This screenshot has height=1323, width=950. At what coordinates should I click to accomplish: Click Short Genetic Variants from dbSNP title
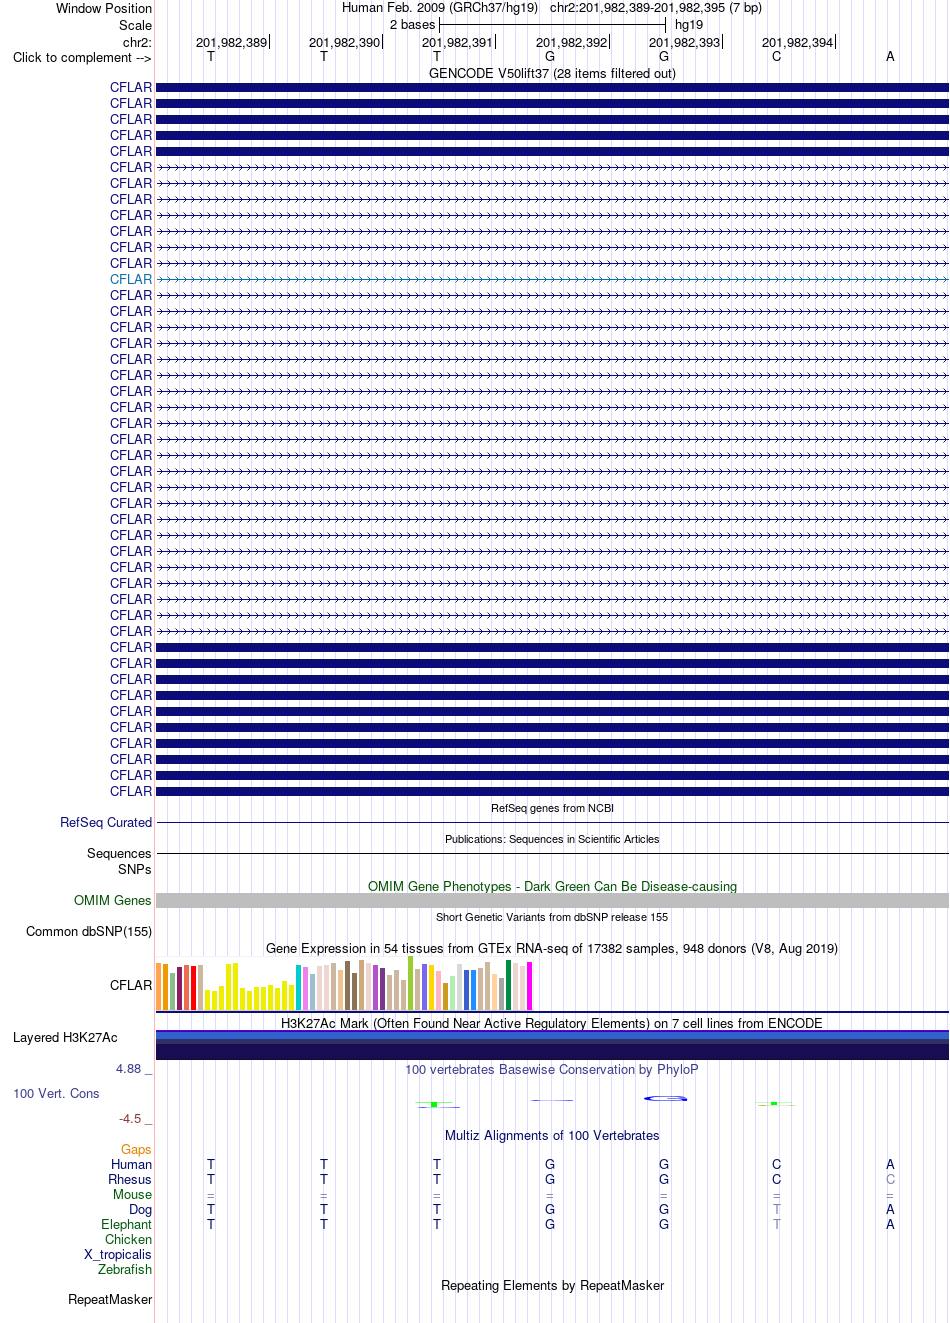pos(552,917)
